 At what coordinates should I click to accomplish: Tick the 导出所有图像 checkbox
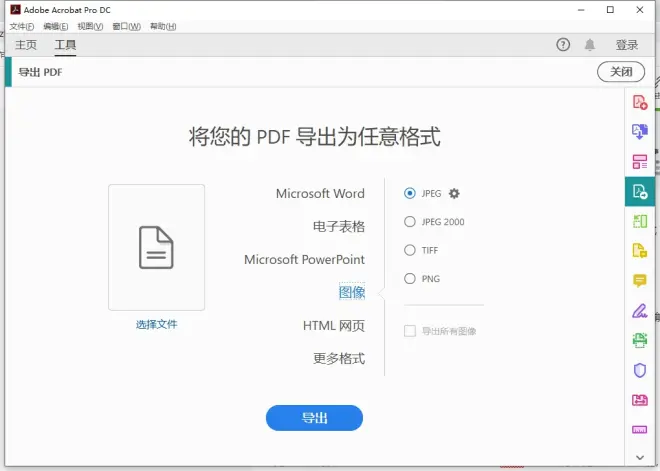tap(410, 331)
